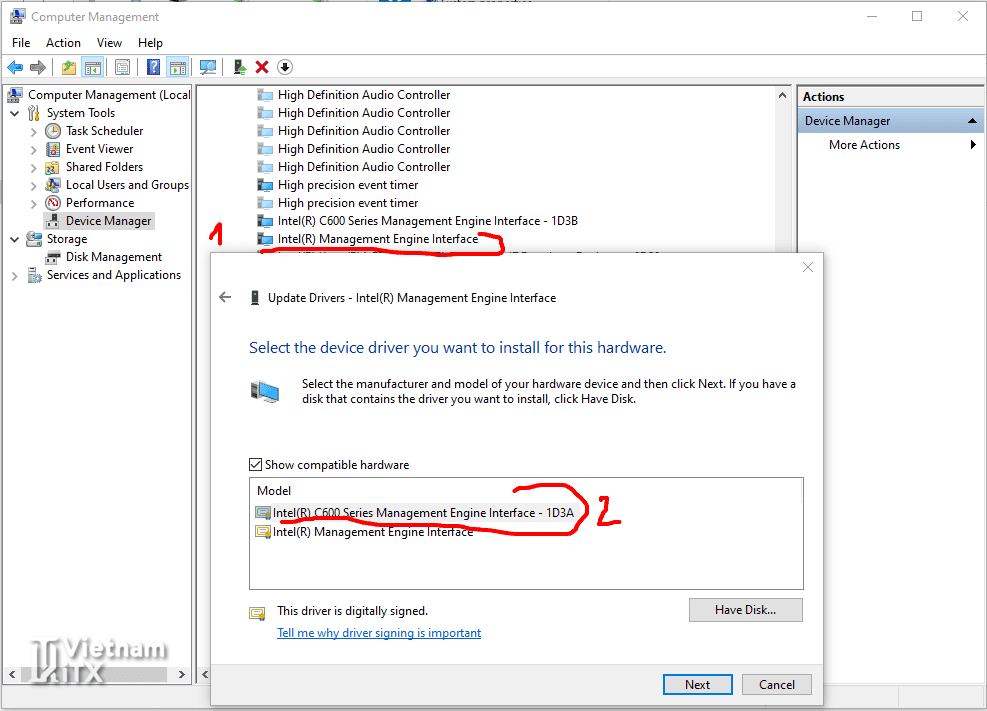This screenshot has width=987, height=711.
Task: Open the View menu
Action: pyautogui.click(x=109, y=43)
